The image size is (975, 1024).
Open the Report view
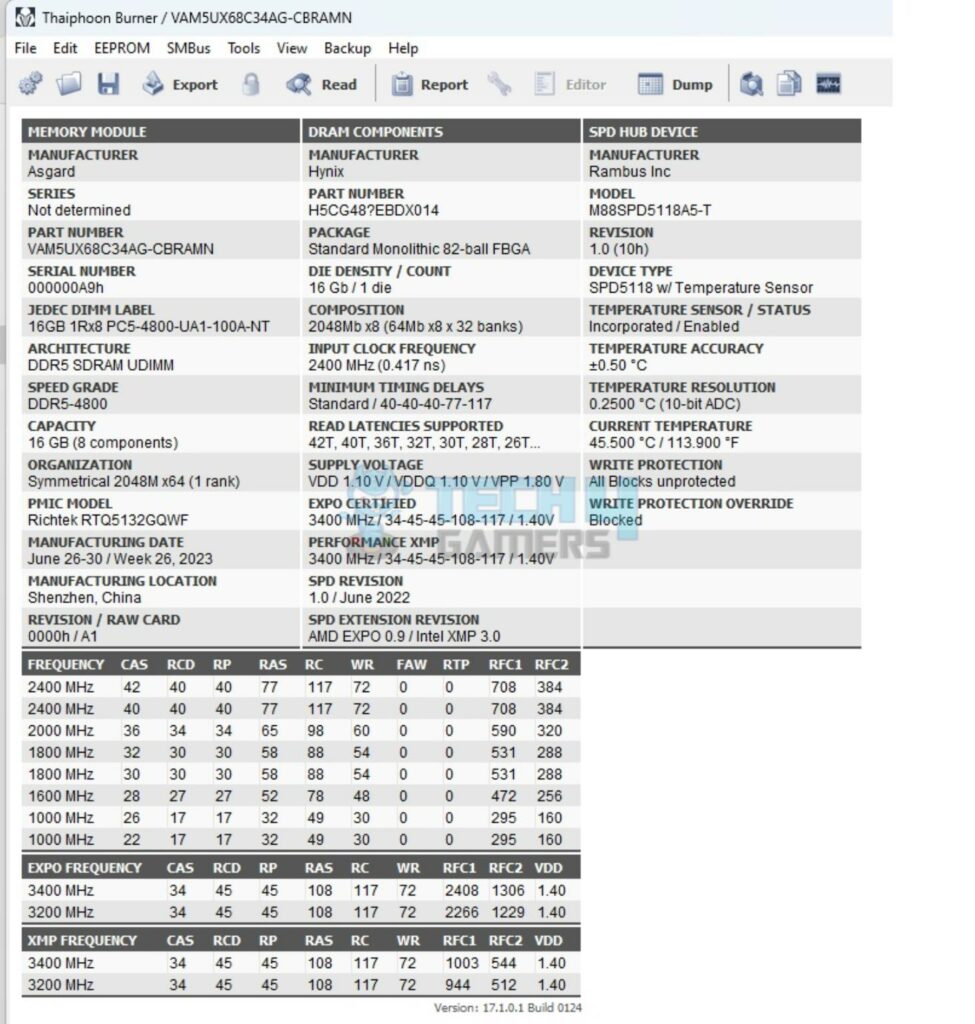[x=430, y=84]
